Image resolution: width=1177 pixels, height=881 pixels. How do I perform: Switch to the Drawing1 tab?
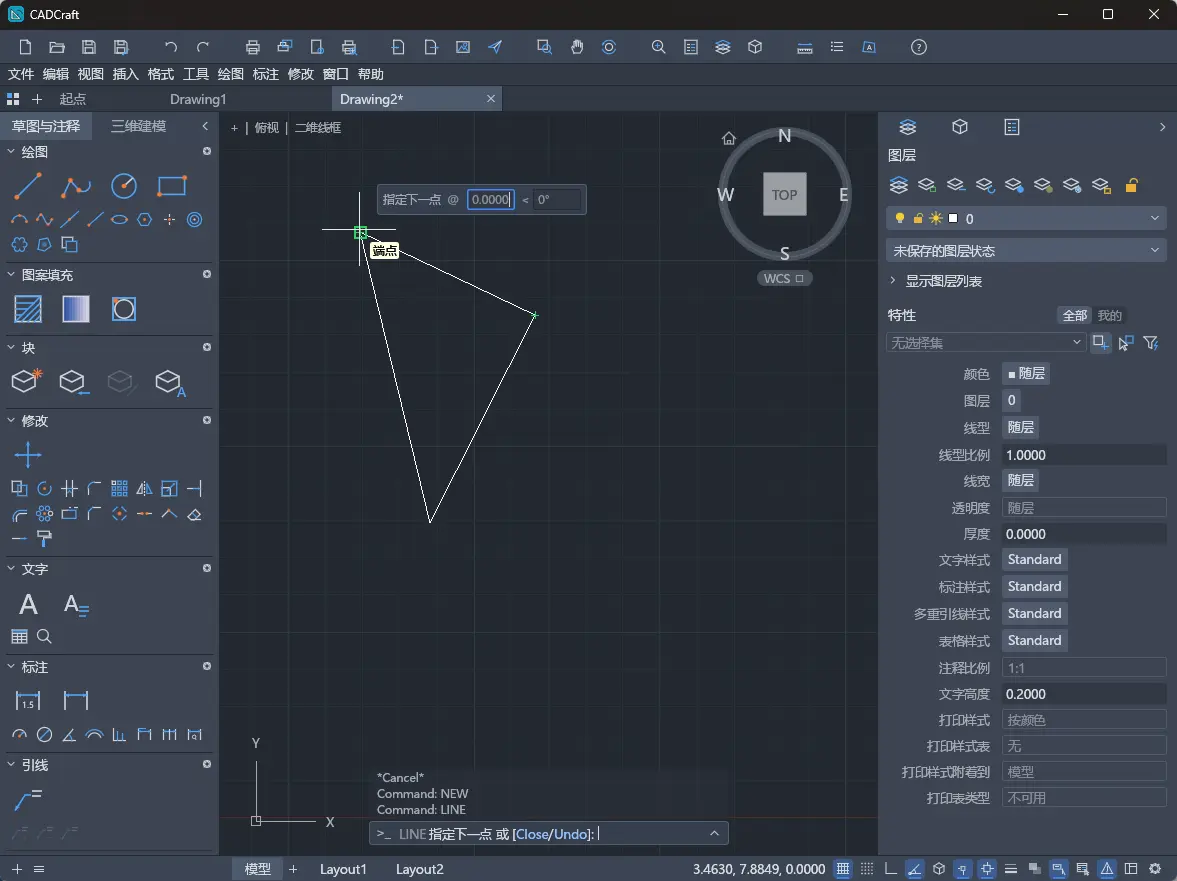click(198, 99)
